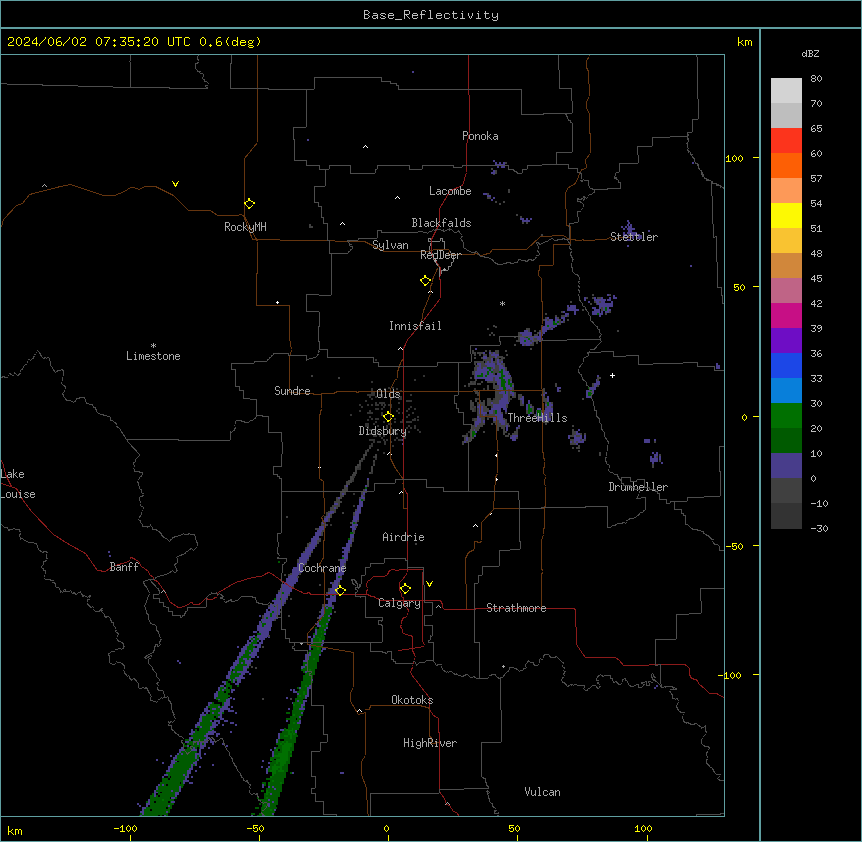This screenshot has height=842, width=862.
Task: Click the yellow diamond marker south of RedDeer
Action: (x=426, y=281)
